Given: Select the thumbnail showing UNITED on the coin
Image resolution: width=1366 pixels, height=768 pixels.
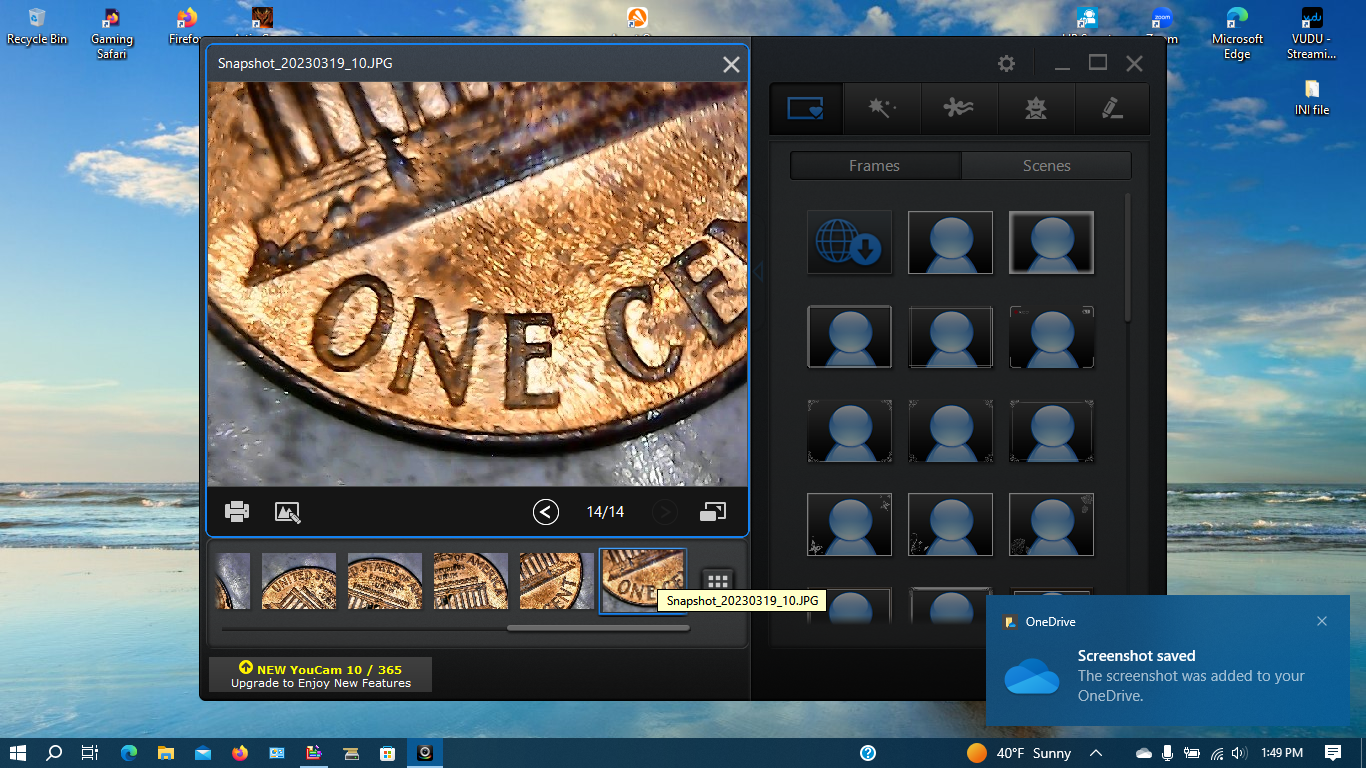Looking at the screenshot, I should point(298,581).
